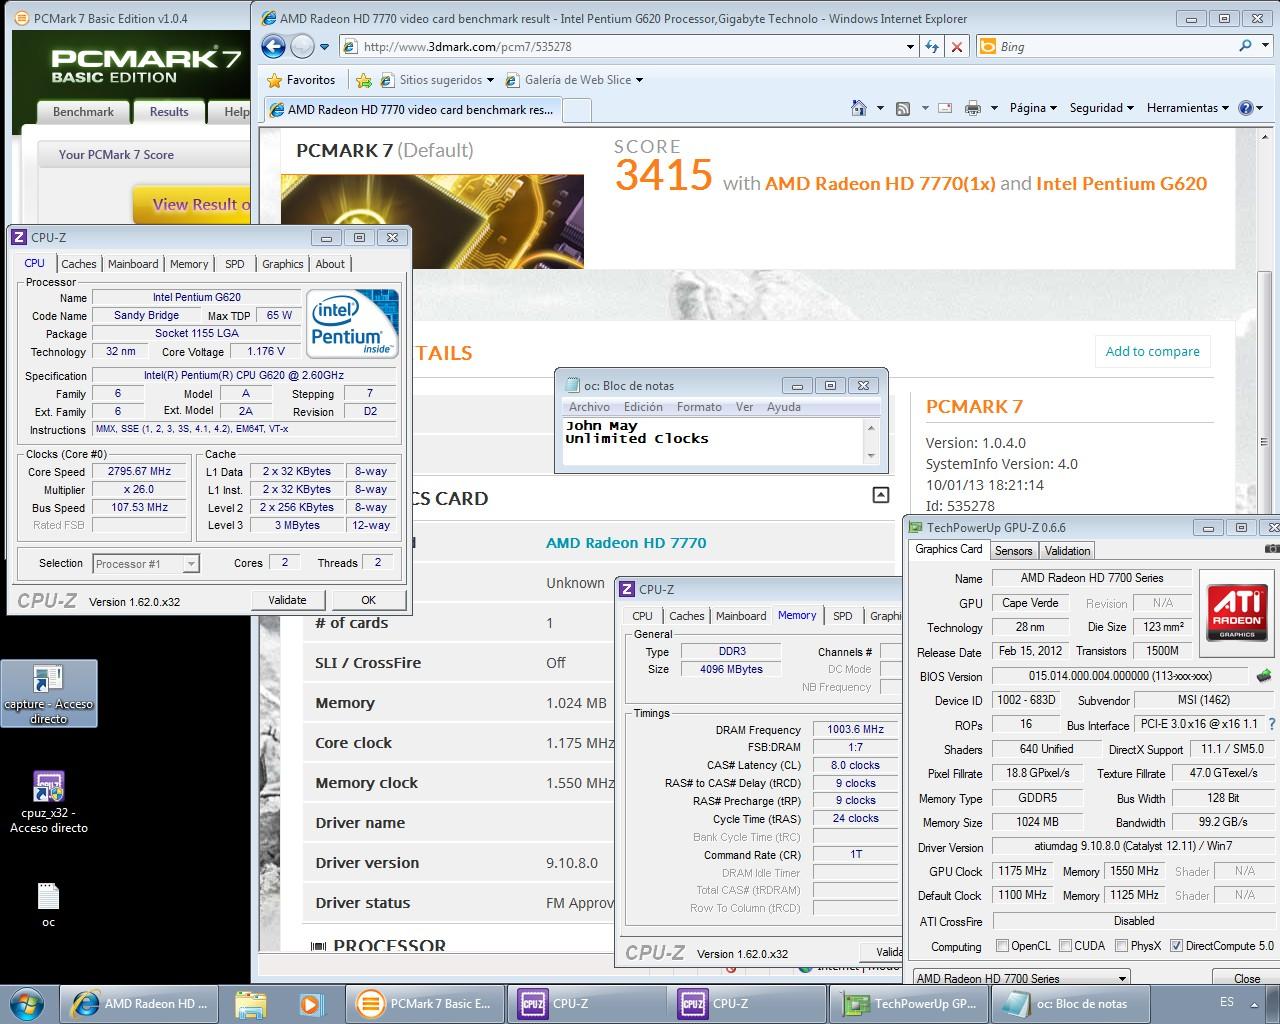
Task: Open capture shortcut on desktop
Action: (x=48, y=693)
